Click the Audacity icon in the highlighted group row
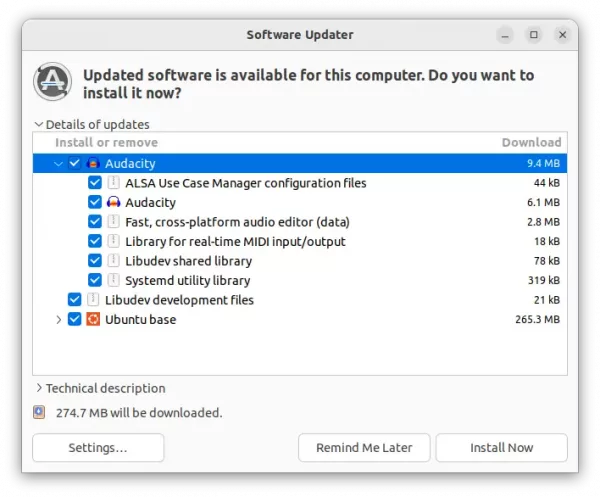The height and width of the screenshot is (497, 600). [x=93, y=163]
